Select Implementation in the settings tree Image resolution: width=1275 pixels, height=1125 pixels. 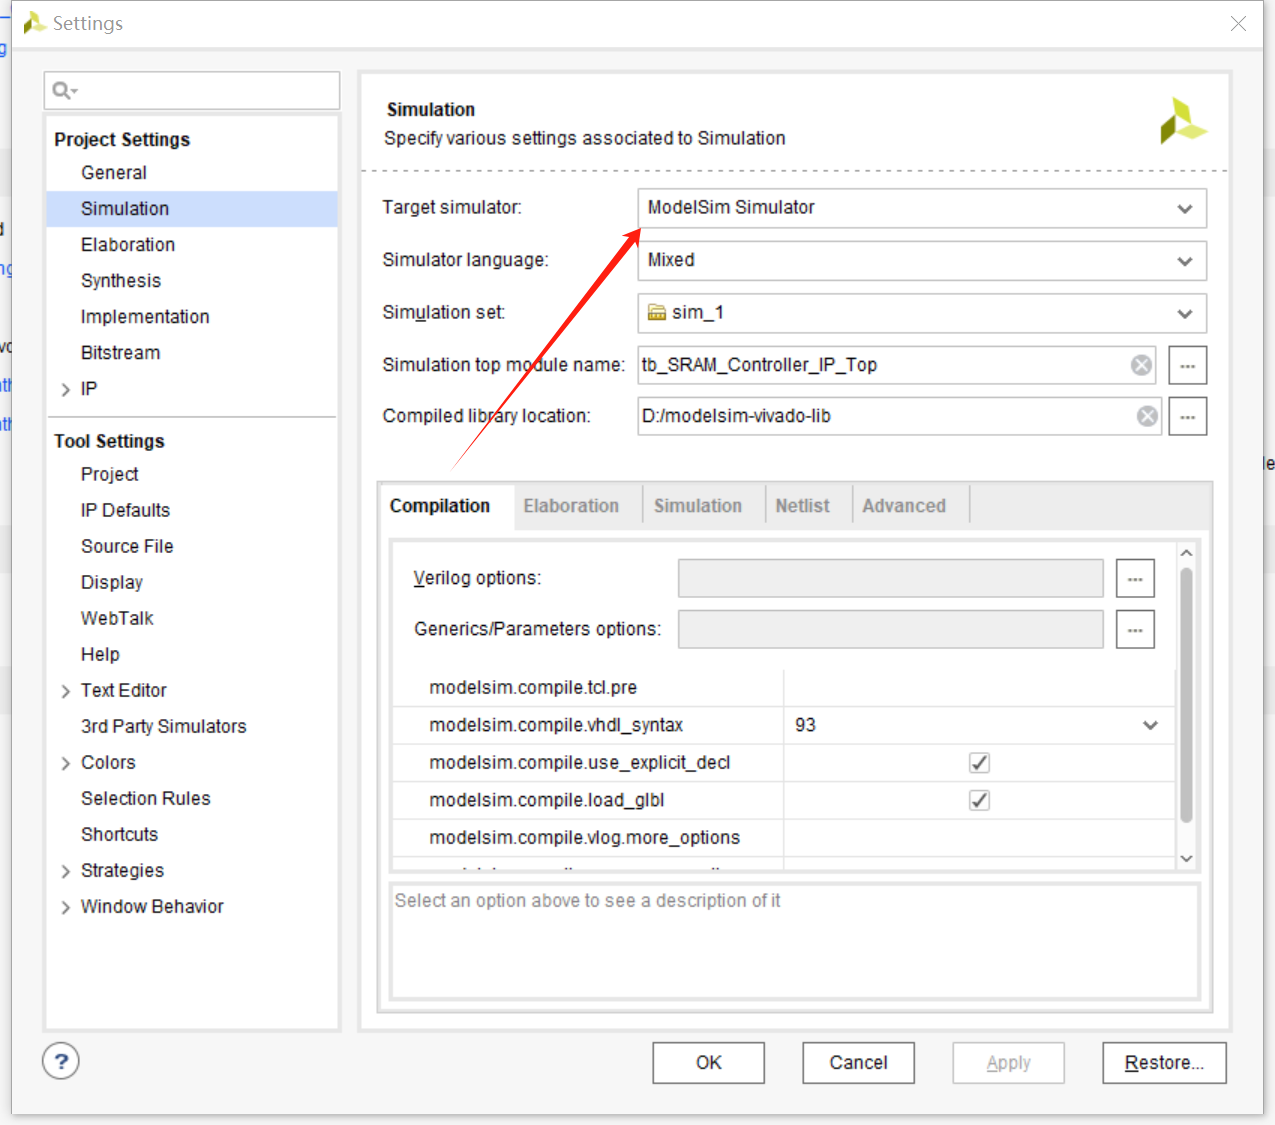(x=145, y=317)
